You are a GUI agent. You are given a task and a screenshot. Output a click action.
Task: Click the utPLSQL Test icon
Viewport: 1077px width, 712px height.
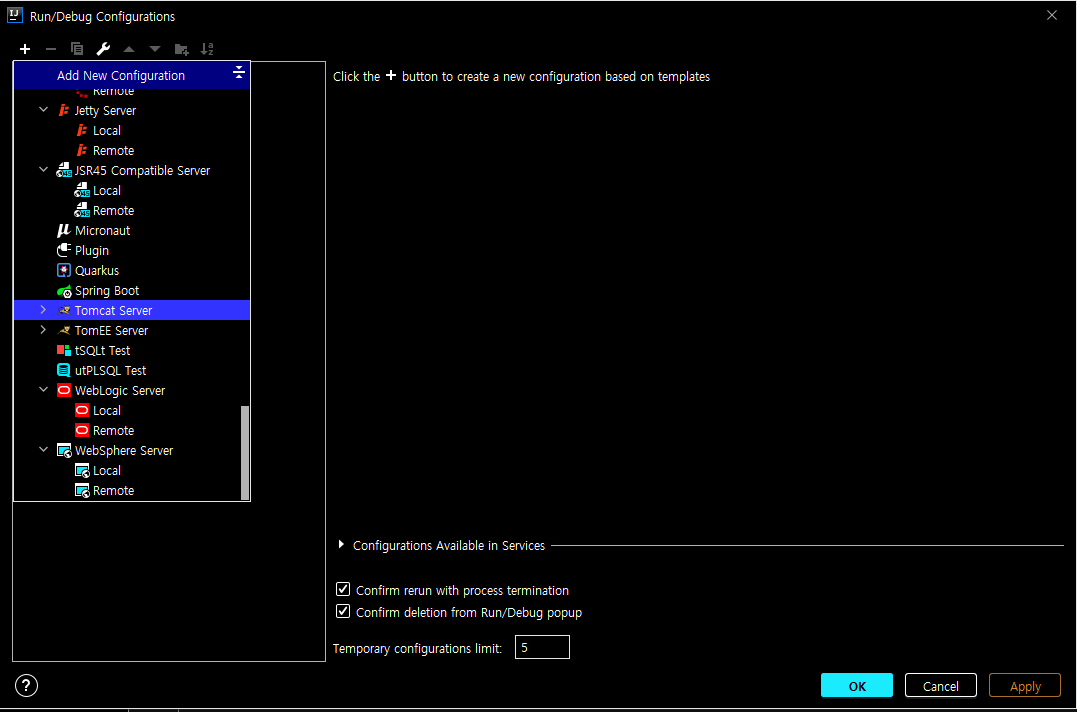point(64,370)
